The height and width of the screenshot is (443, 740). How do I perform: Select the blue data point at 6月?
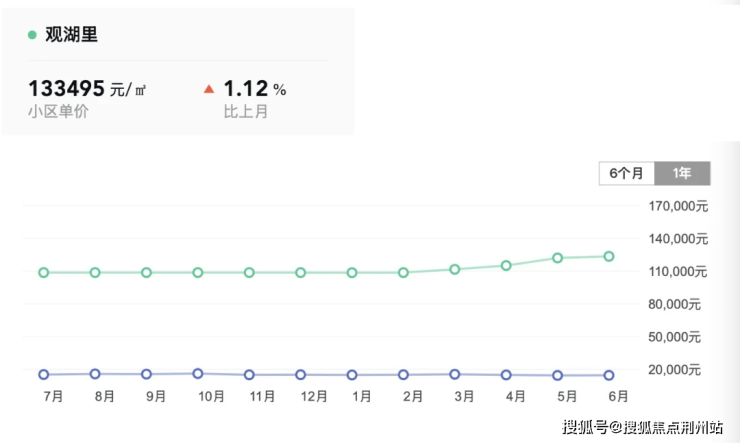(x=609, y=375)
